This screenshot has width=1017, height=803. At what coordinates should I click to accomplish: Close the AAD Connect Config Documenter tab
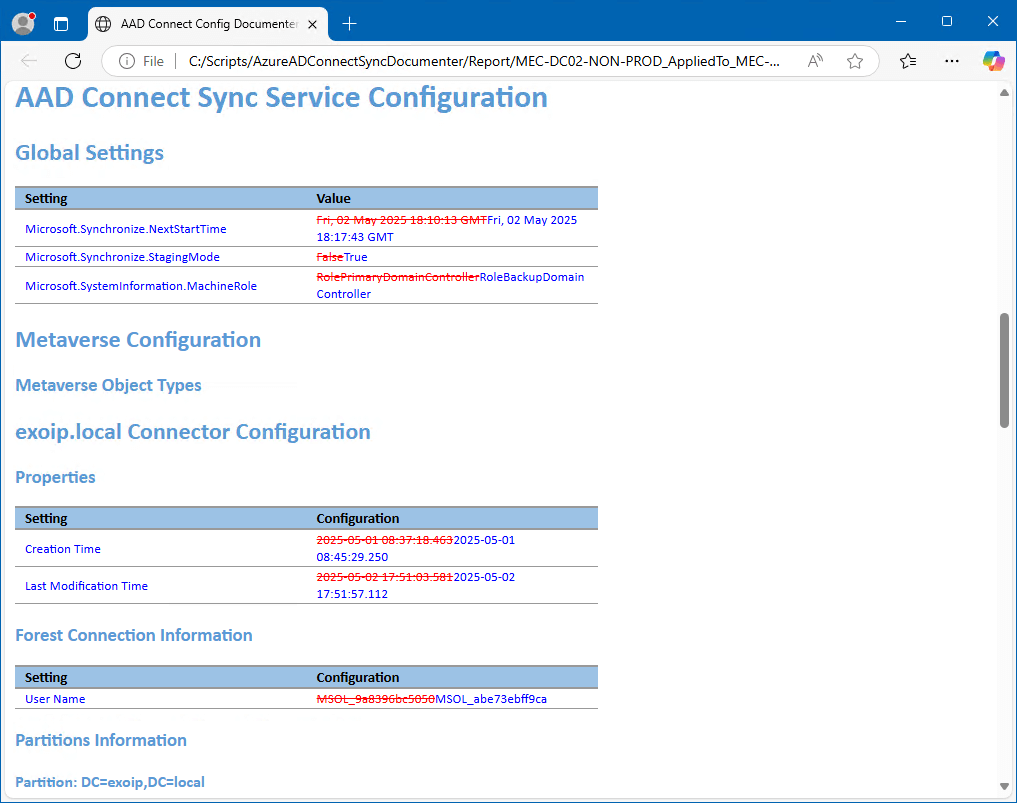(x=314, y=23)
